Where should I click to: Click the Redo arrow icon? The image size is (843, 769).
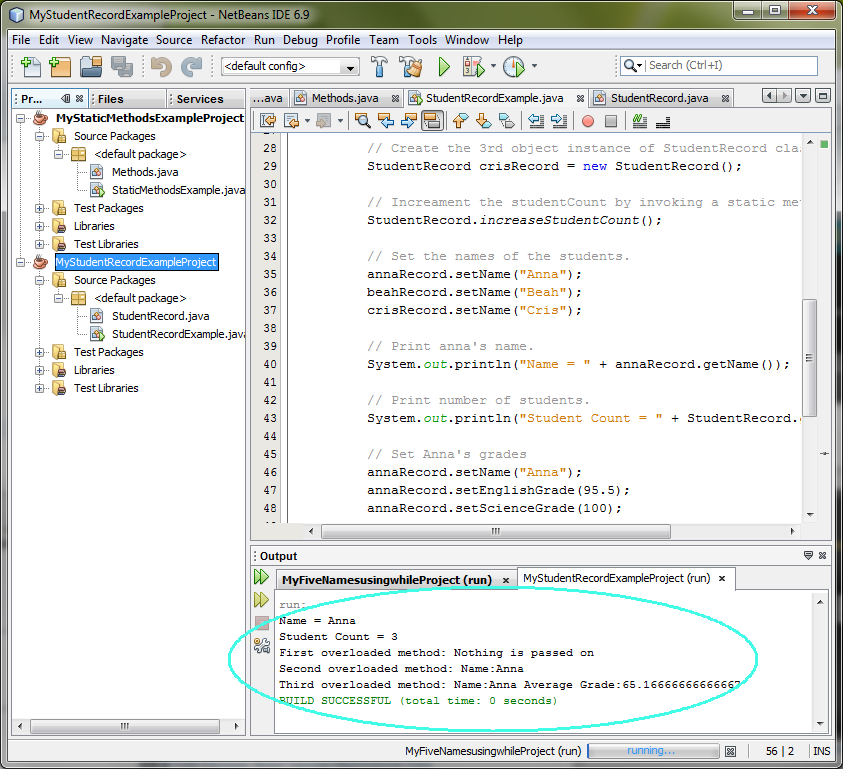191,66
